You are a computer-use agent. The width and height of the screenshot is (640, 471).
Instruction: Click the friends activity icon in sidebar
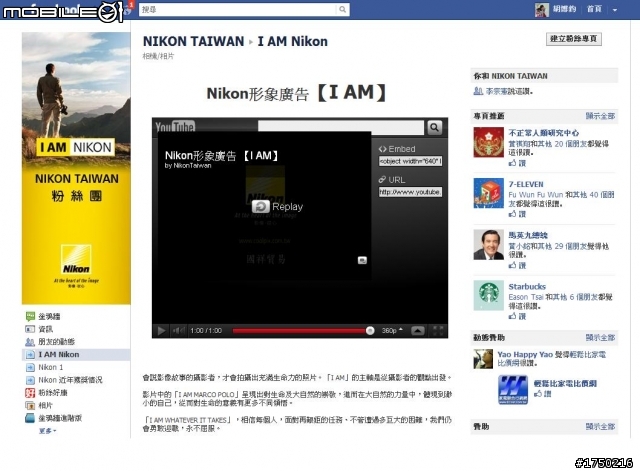pyautogui.click(x=30, y=342)
